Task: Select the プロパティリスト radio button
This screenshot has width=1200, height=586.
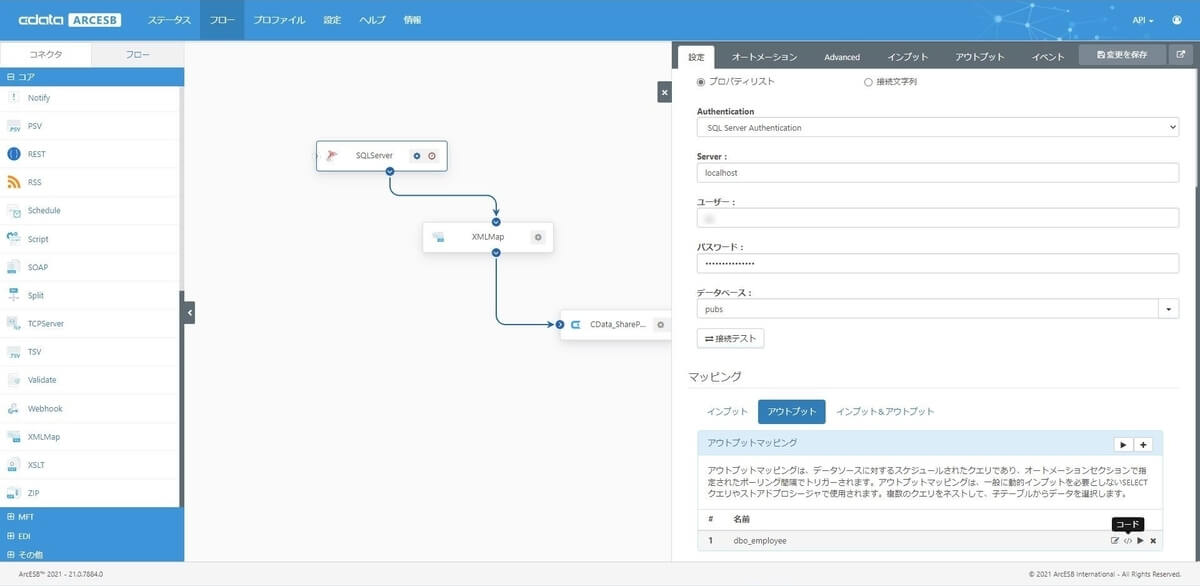Action: pyautogui.click(x=701, y=82)
